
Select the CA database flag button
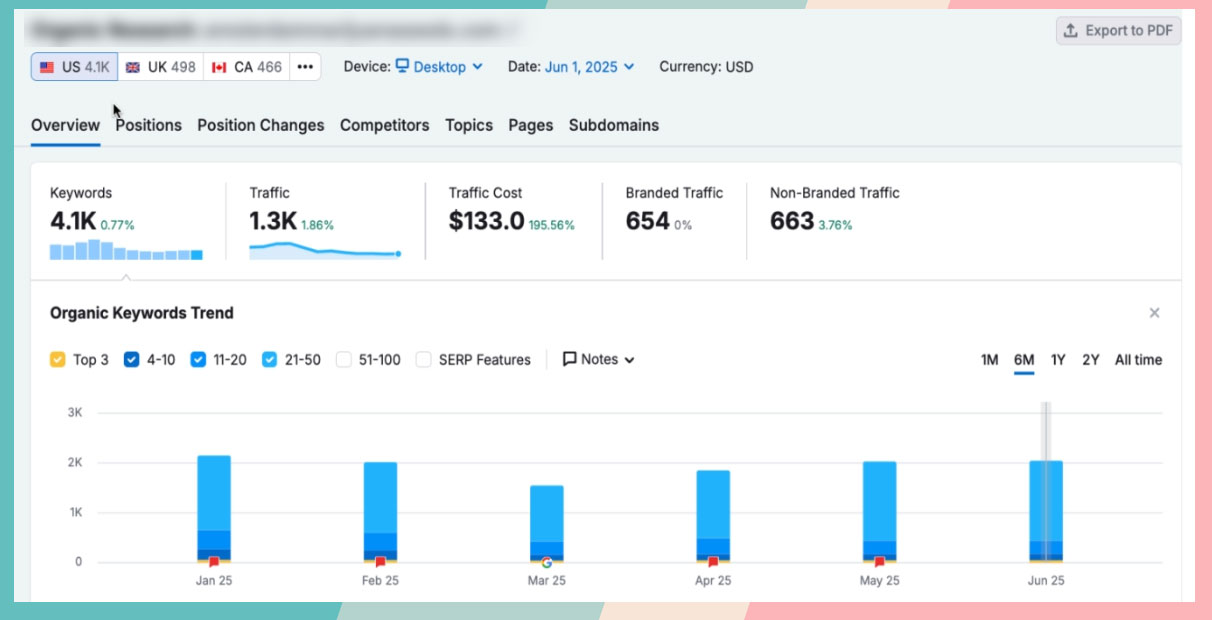pos(247,67)
